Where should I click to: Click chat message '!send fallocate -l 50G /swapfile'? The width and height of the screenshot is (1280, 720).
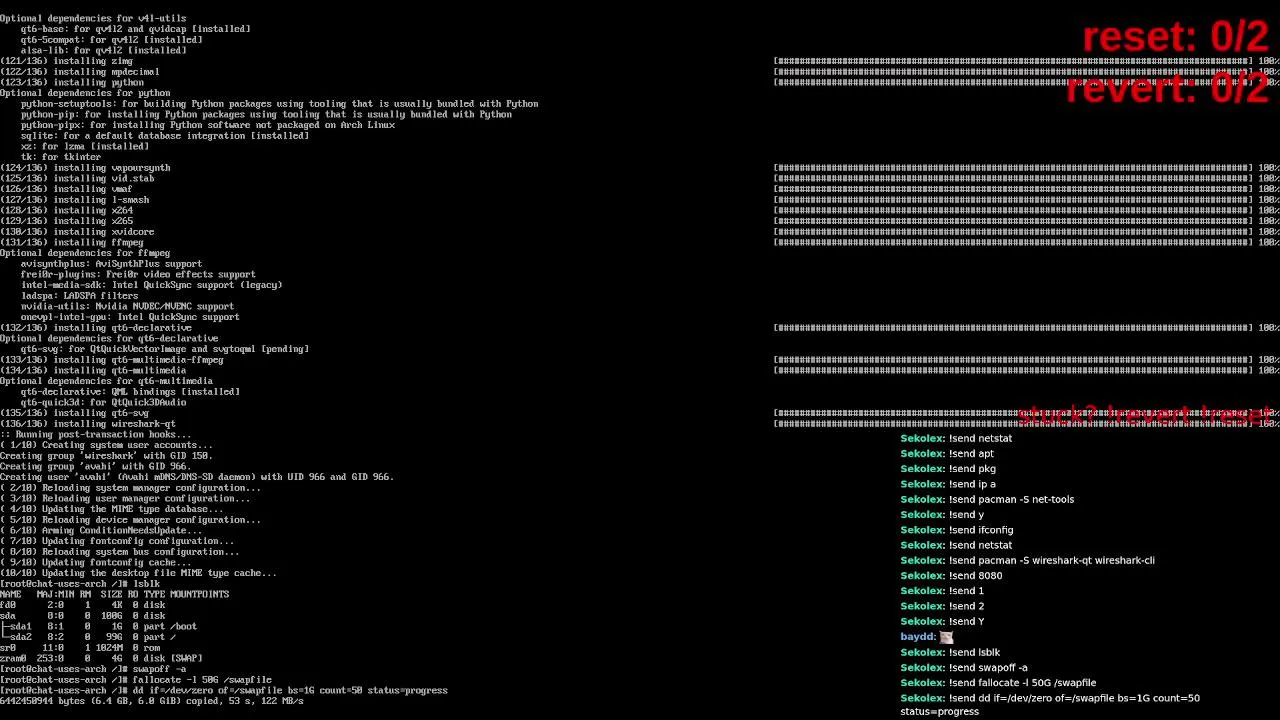pyautogui.click(x=998, y=683)
